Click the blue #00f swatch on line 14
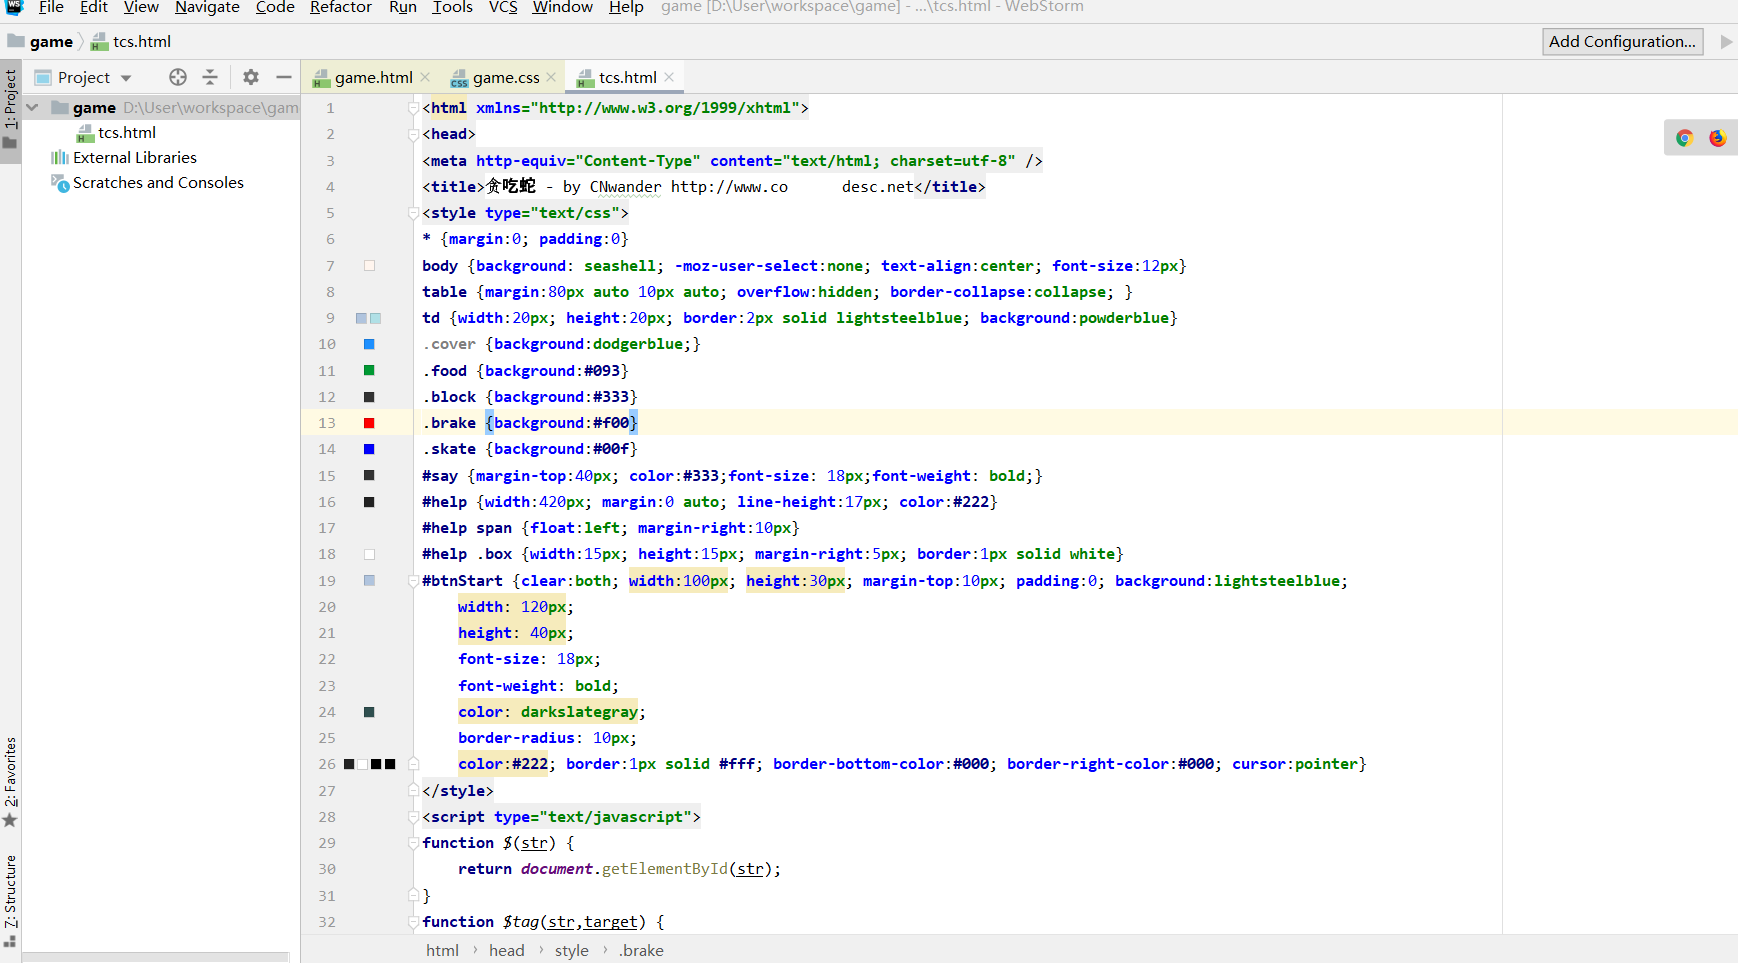1738x963 pixels. pyautogui.click(x=369, y=449)
